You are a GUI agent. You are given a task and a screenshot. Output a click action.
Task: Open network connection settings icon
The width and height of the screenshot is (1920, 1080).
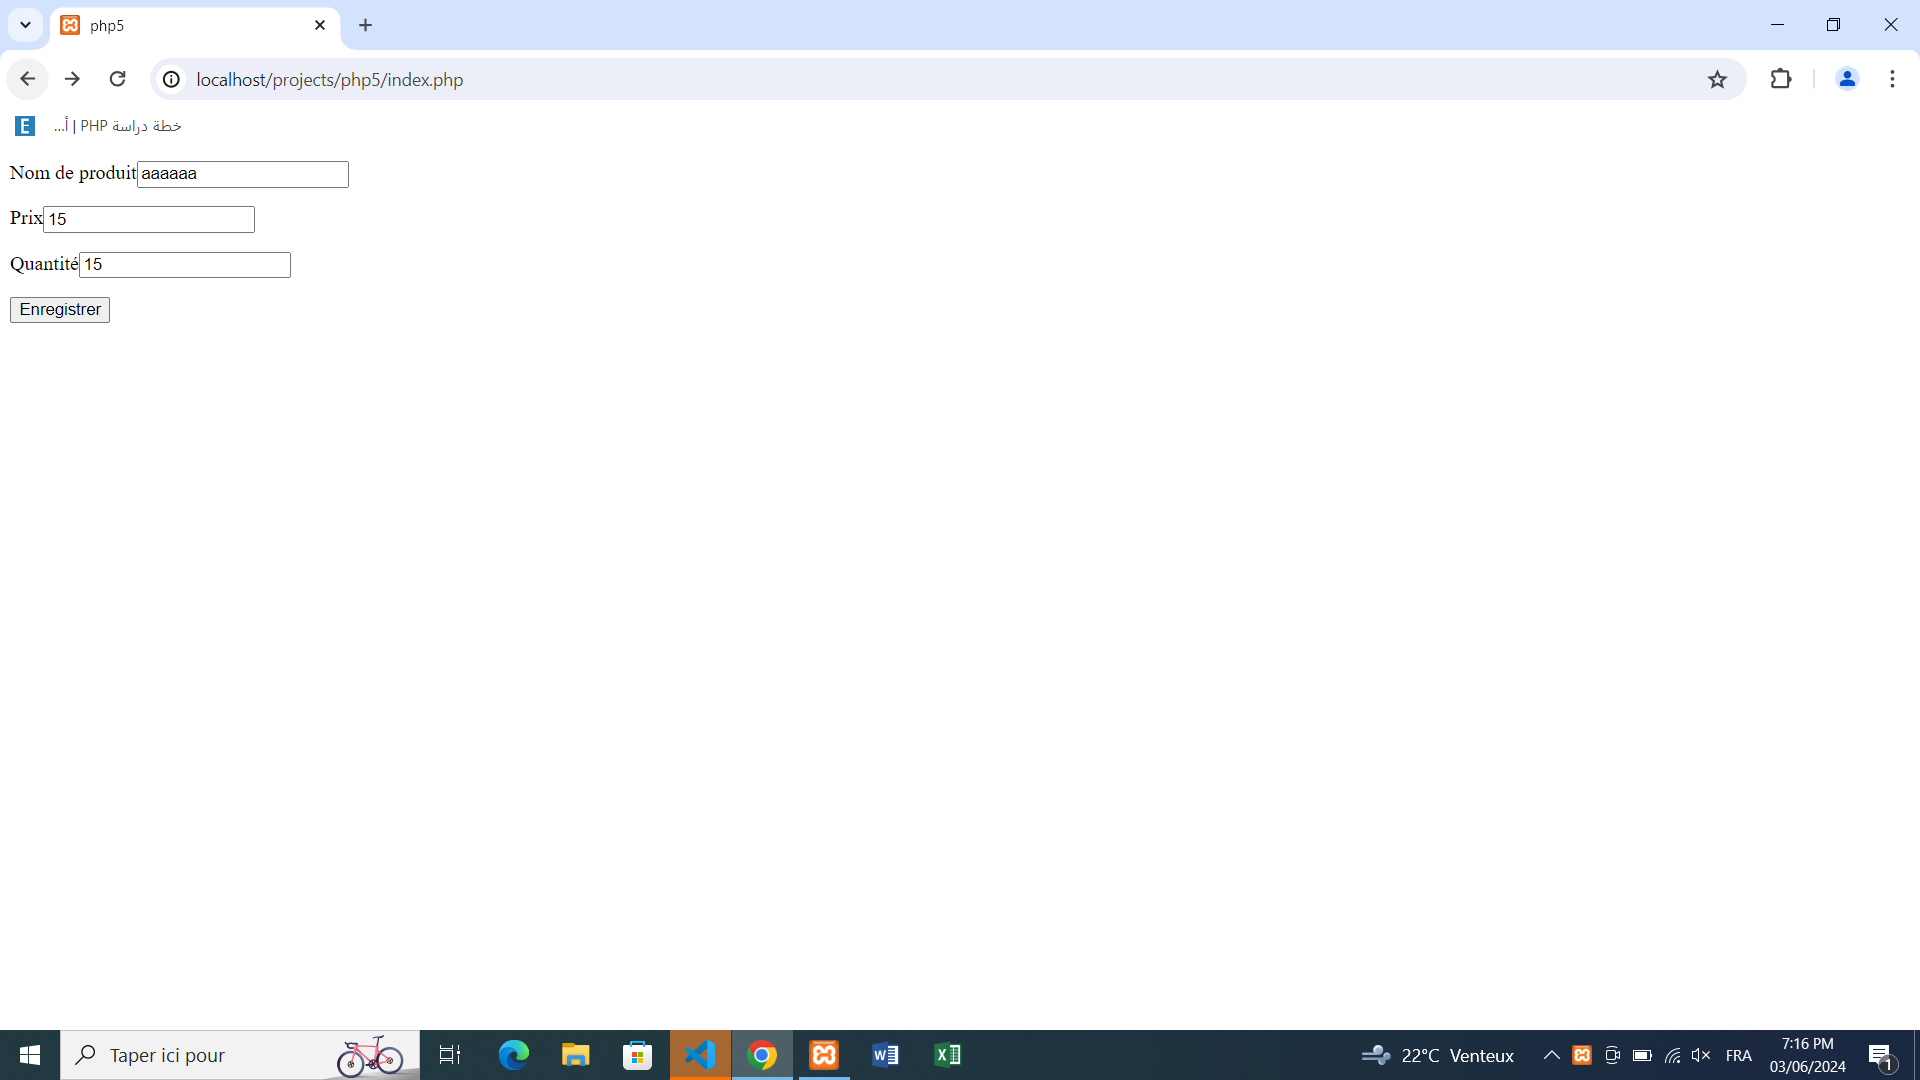tap(1672, 1055)
